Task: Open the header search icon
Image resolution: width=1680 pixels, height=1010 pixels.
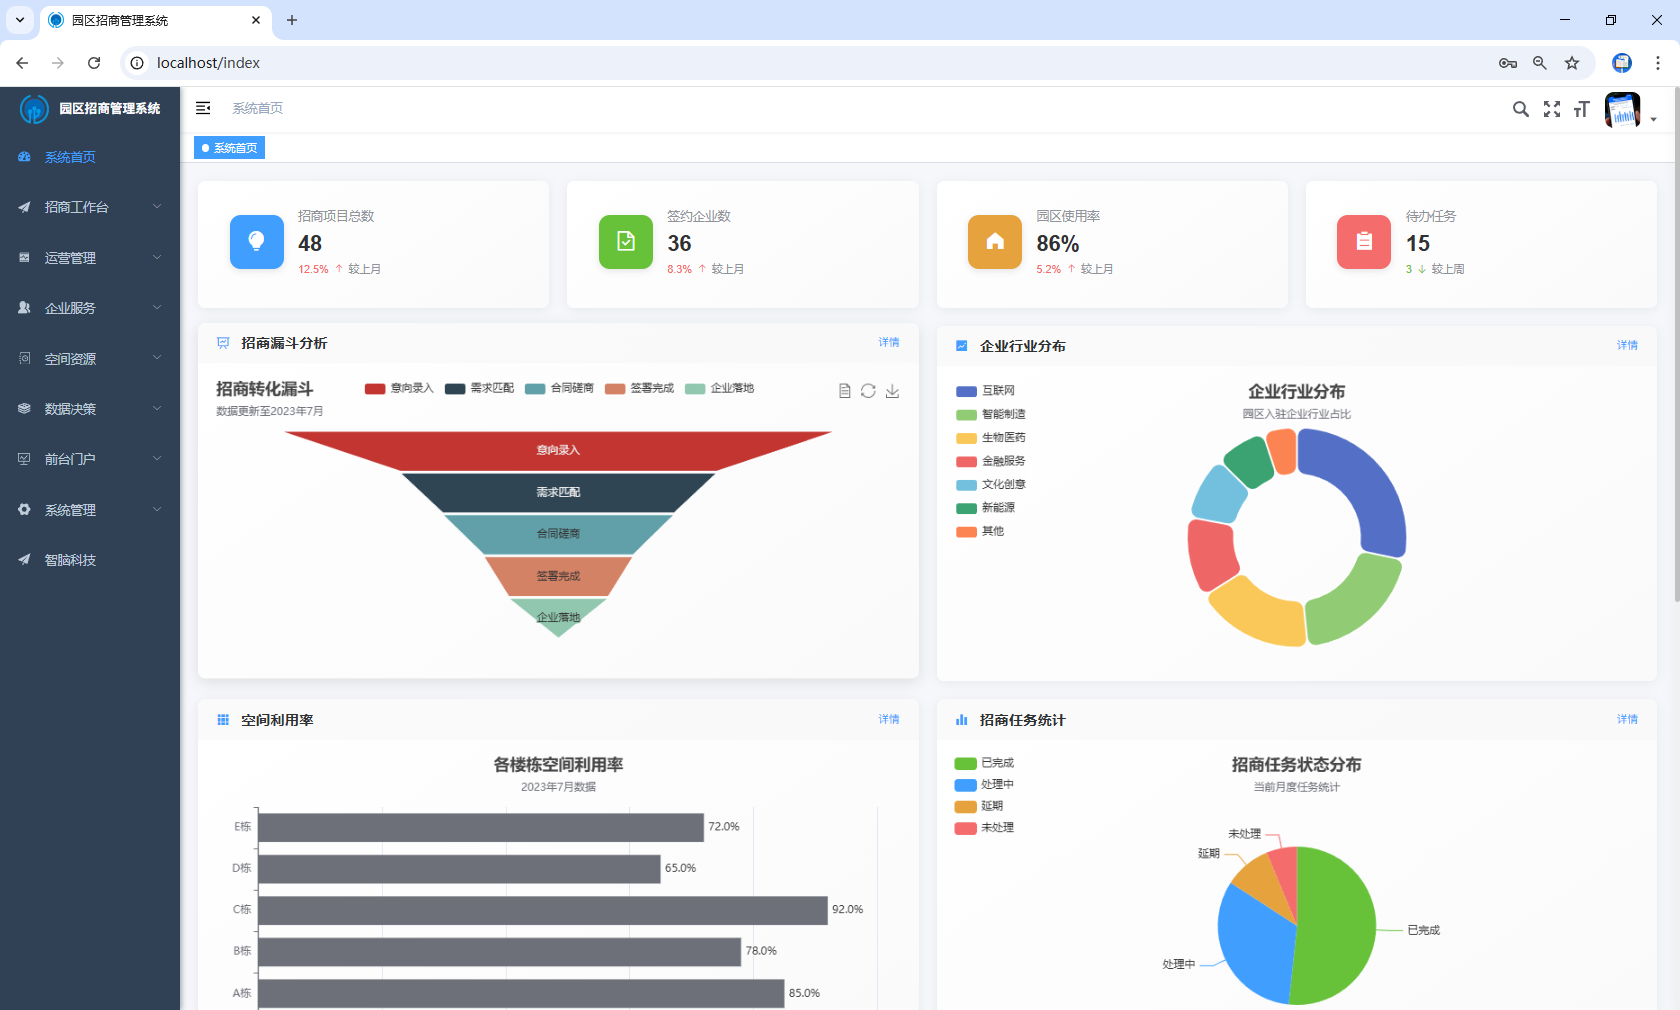Action: 1520,109
